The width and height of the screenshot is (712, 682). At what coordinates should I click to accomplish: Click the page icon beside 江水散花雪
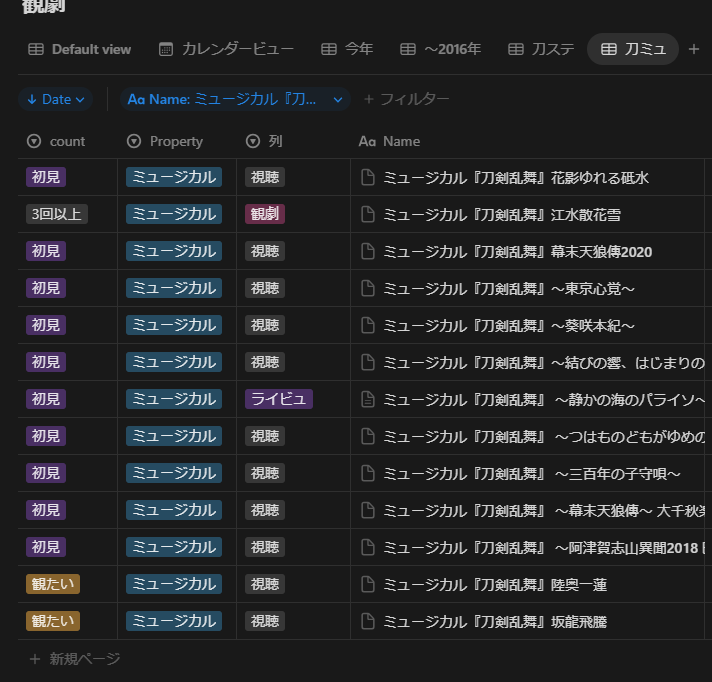click(x=367, y=214)
